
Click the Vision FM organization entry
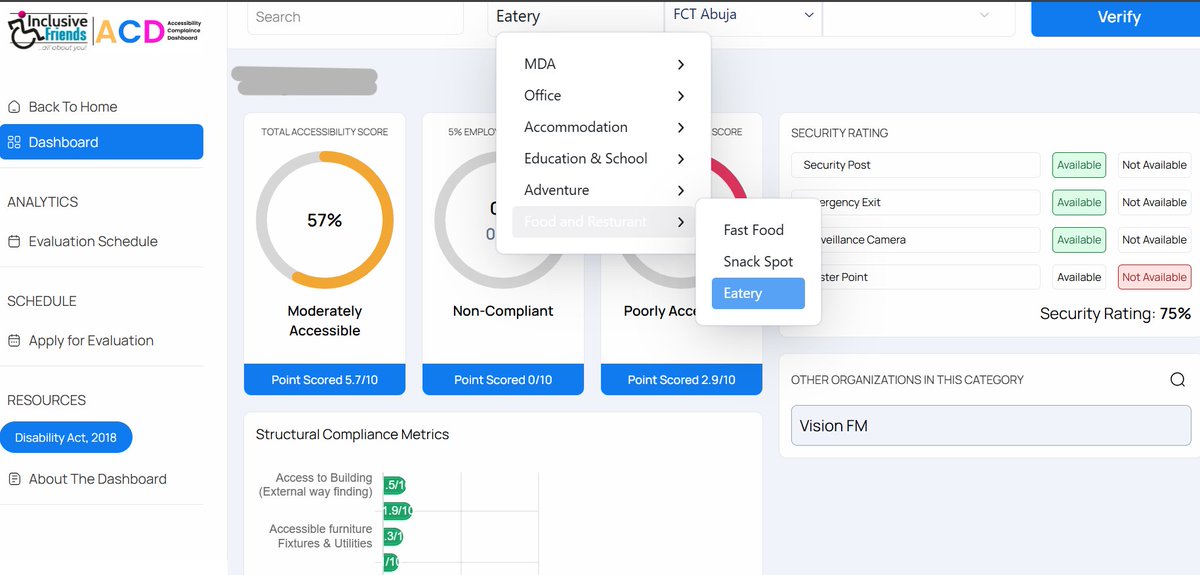[991, 425]
